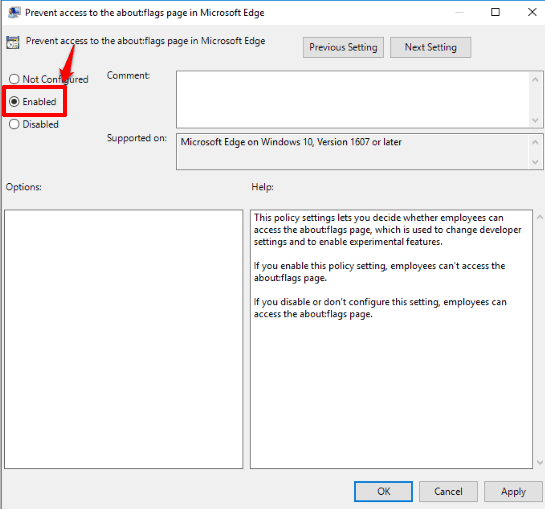545x509 pixels.
Task: Click Supported on box scroll up arrow
Action: (535, 142)
